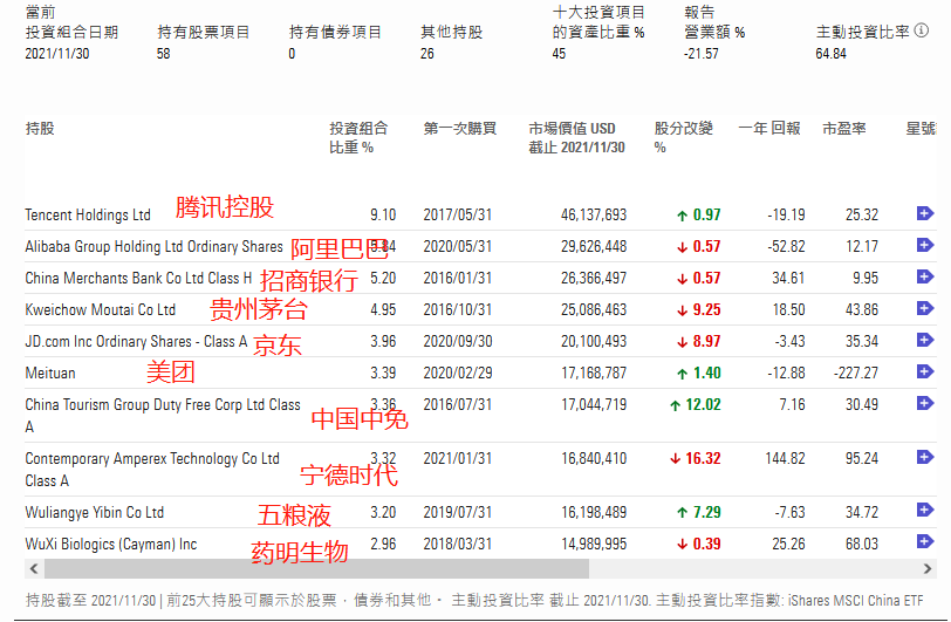The height and width of the screenshot is (622, 951).
Task: Open Meituan holding link
Action: [x=50, y=373]
